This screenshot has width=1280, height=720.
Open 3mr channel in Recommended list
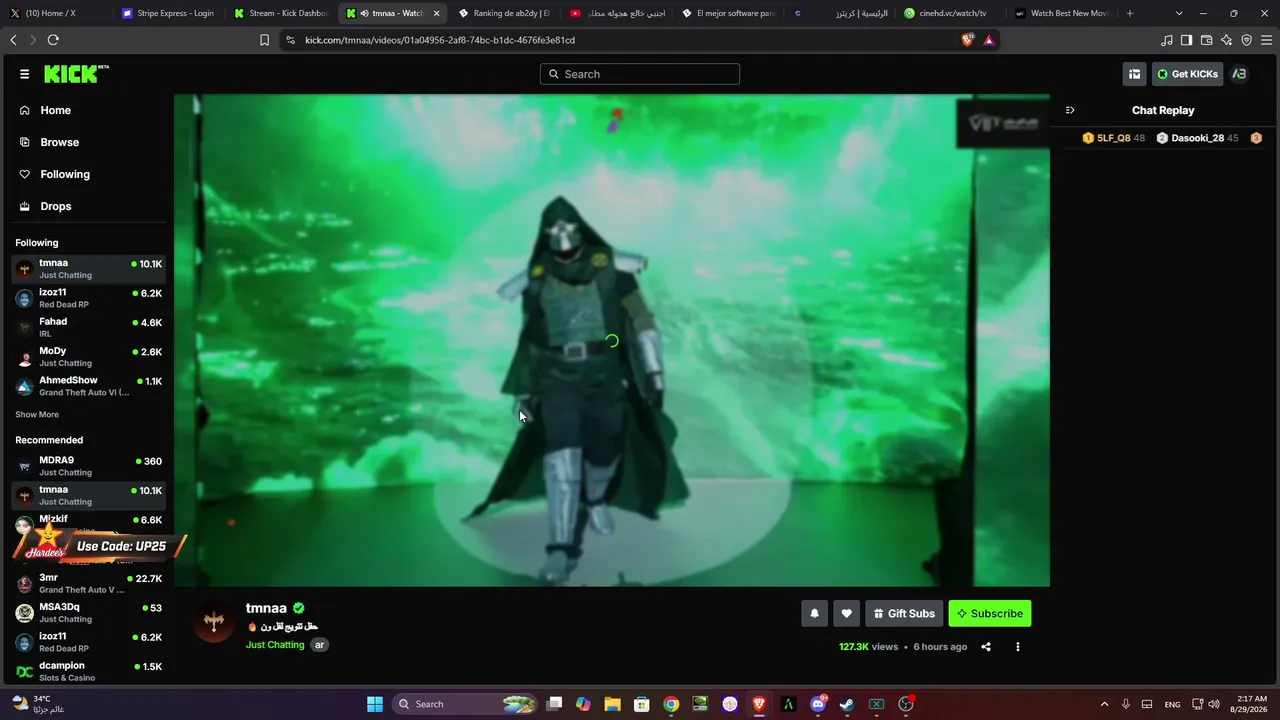pyautogui.click(x=89, y=583)
